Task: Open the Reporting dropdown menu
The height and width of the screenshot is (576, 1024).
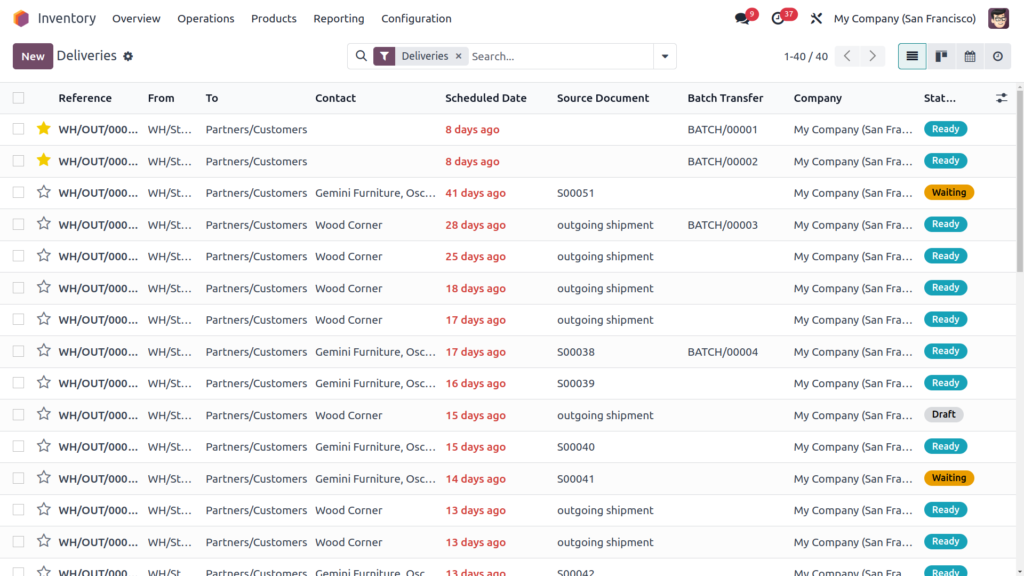Action: [x=338, y=18]
